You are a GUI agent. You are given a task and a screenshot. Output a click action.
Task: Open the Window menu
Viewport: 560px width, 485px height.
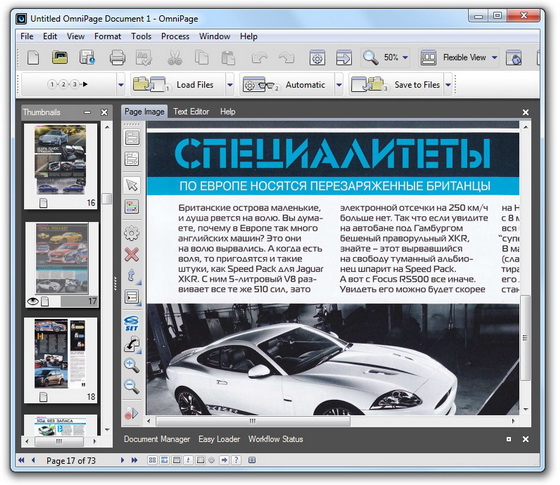tap(214, 36)
